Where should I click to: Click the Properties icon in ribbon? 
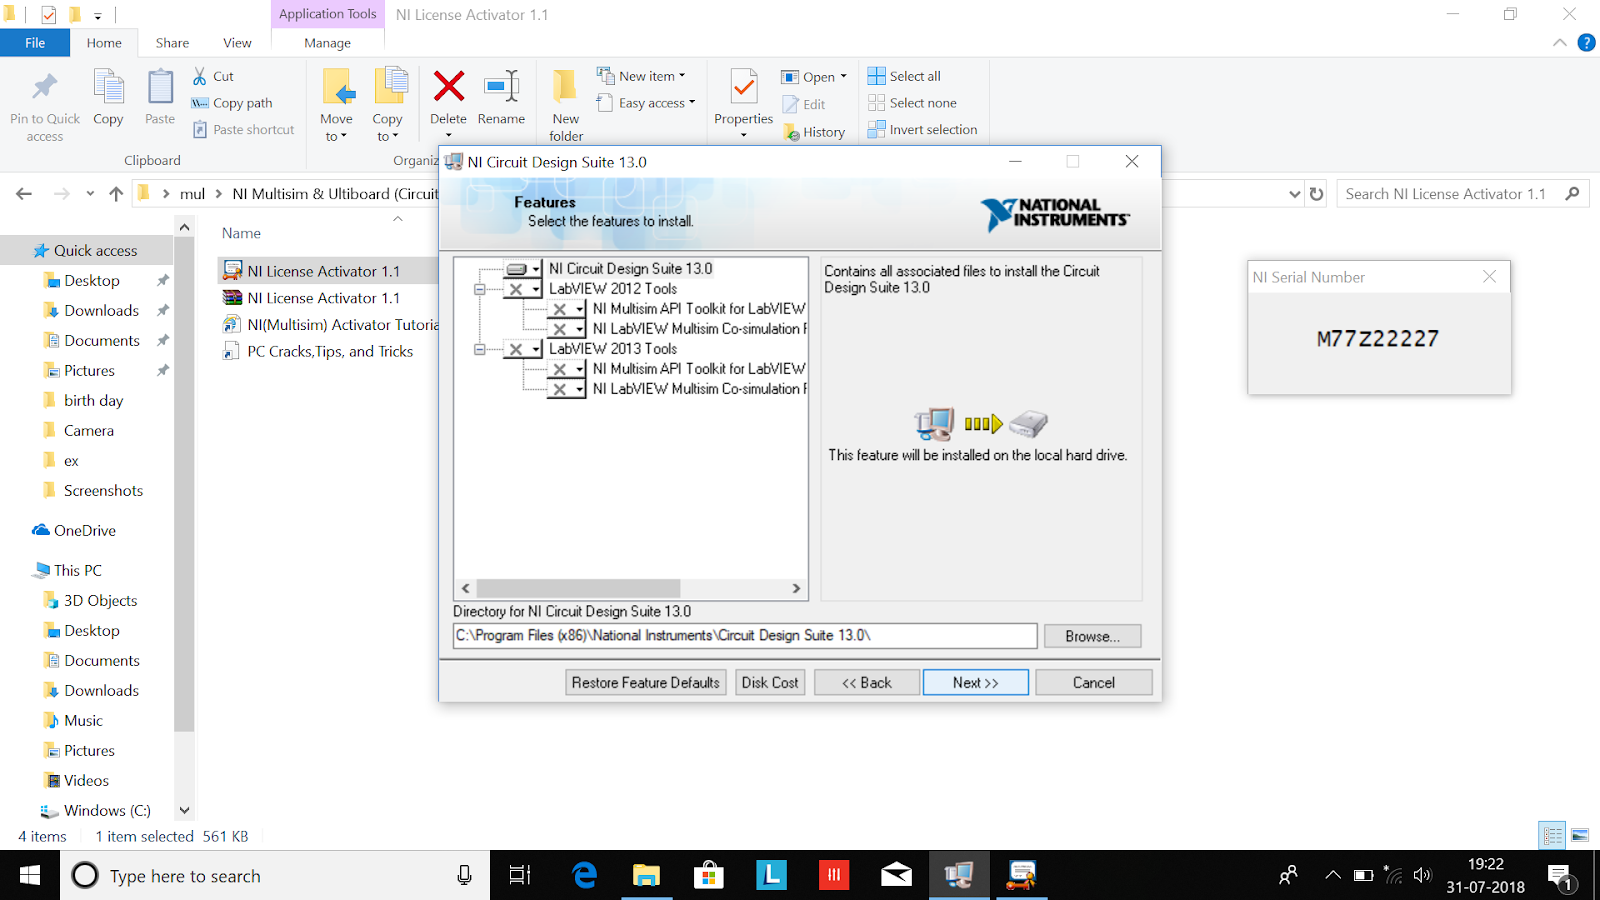743,87
